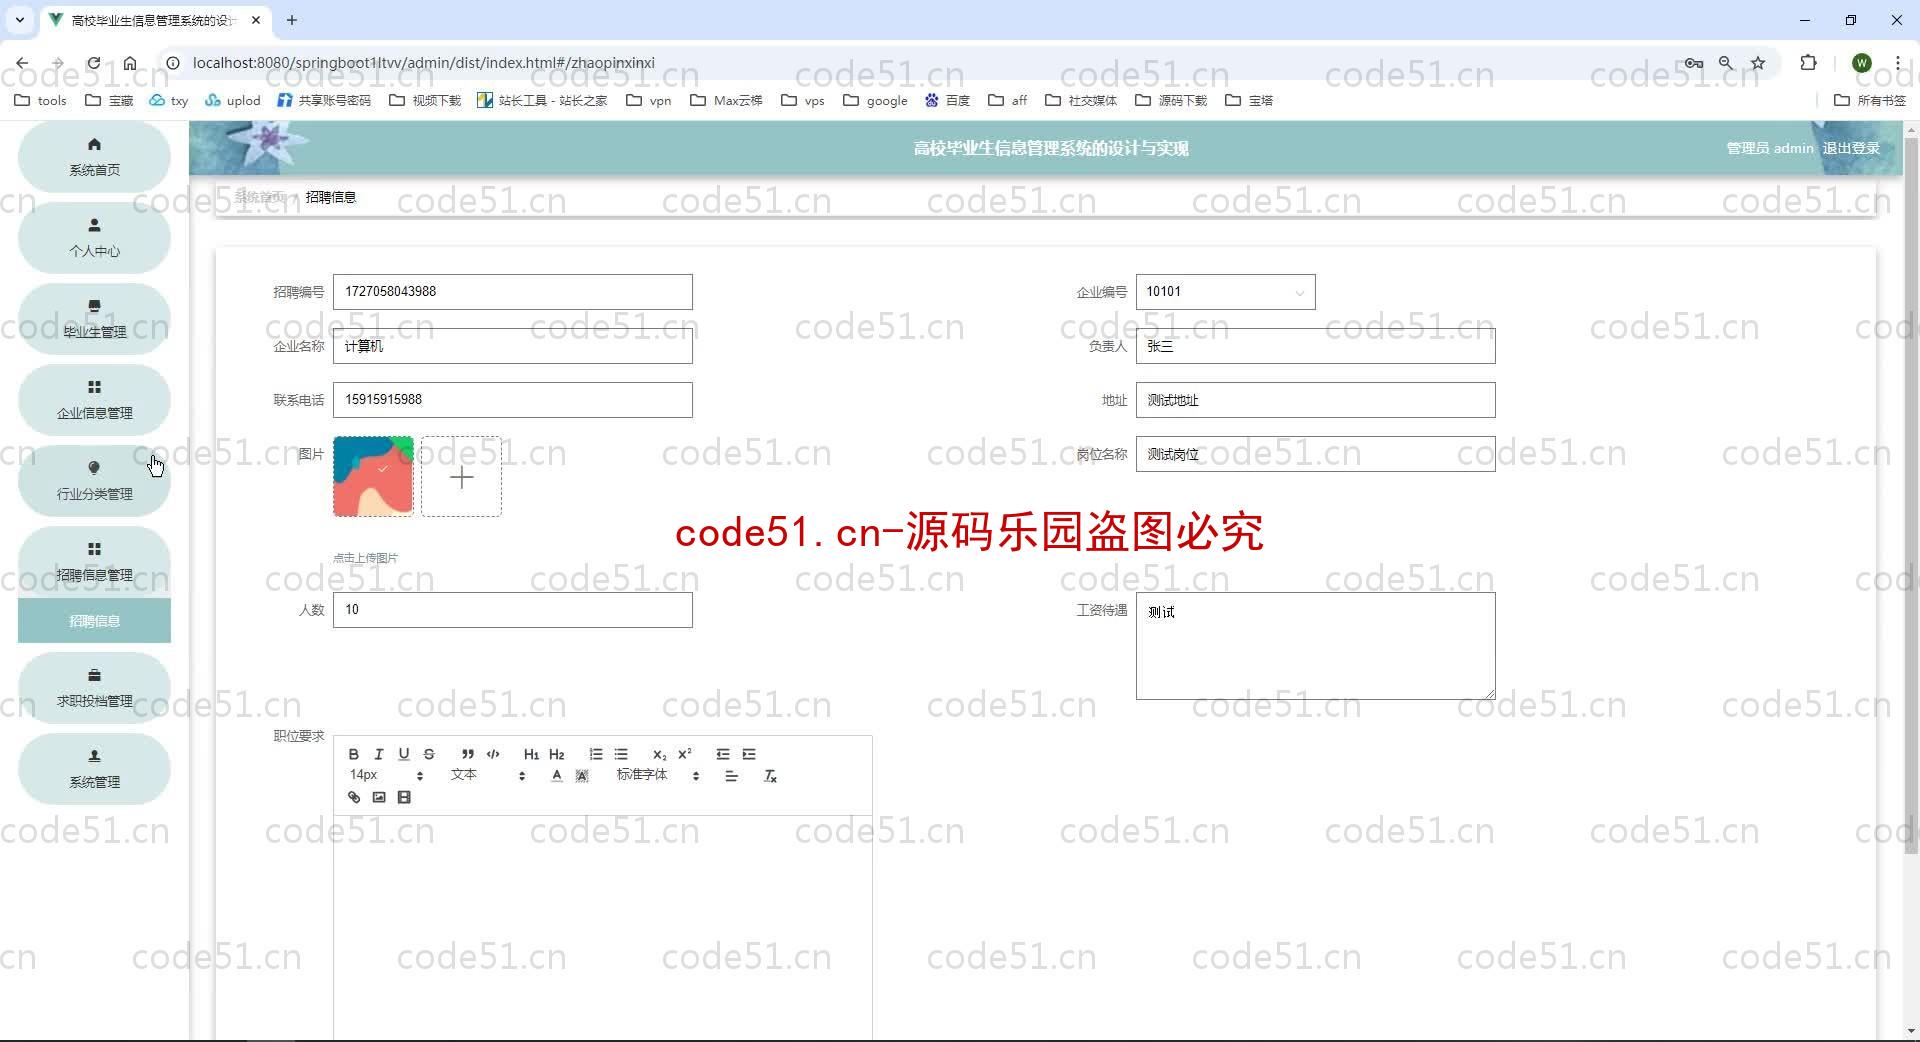Open the saved passwords key icon
1920x1042 pixels.
click(x=1693, y=62)
